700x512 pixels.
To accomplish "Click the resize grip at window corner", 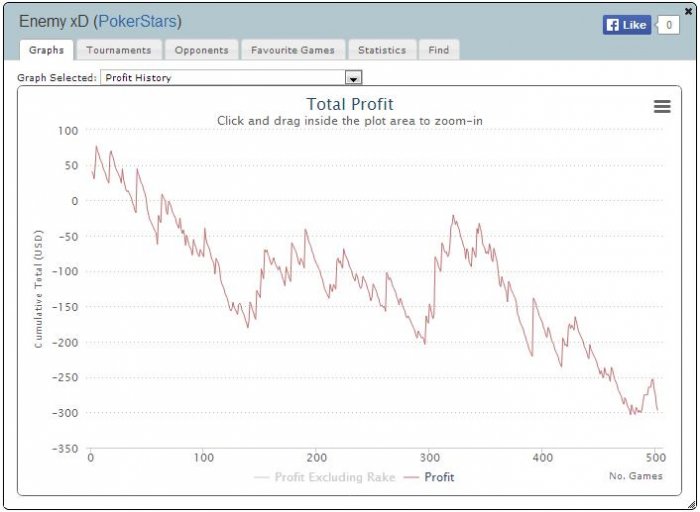I will click(x=692, y=504).
